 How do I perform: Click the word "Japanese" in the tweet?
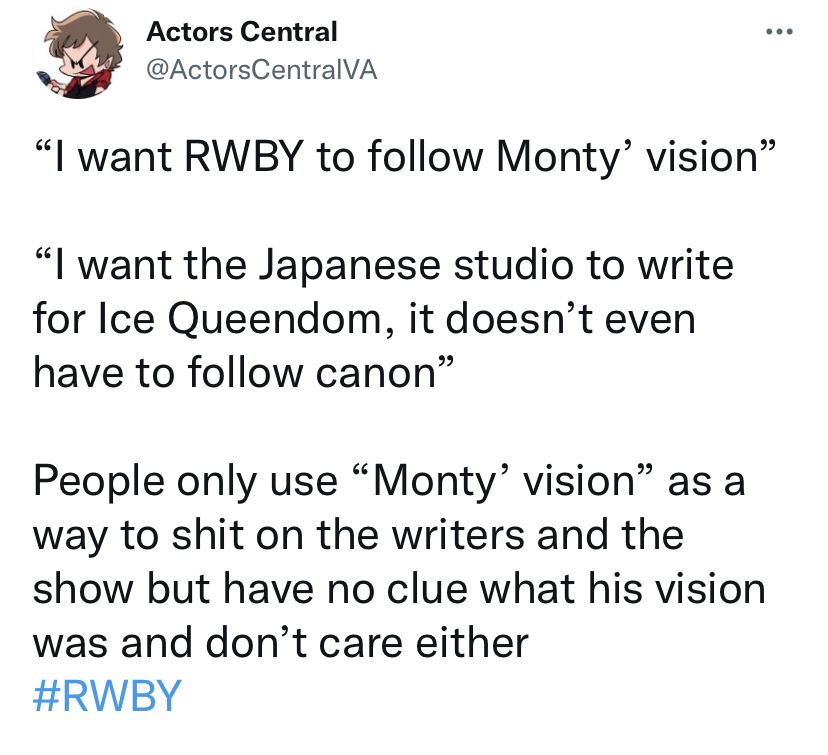pos(349,267)
